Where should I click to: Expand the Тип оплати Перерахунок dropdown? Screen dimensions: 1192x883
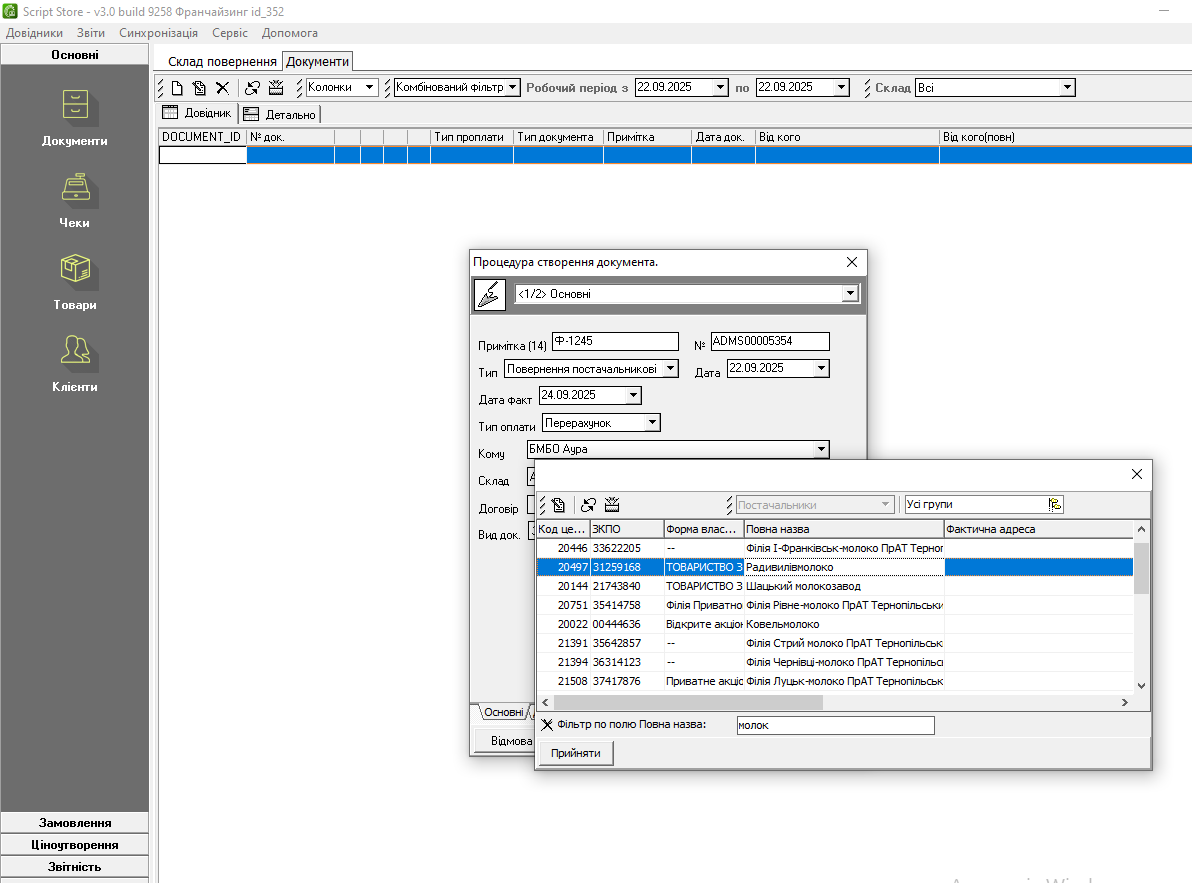tap(652, 423)
